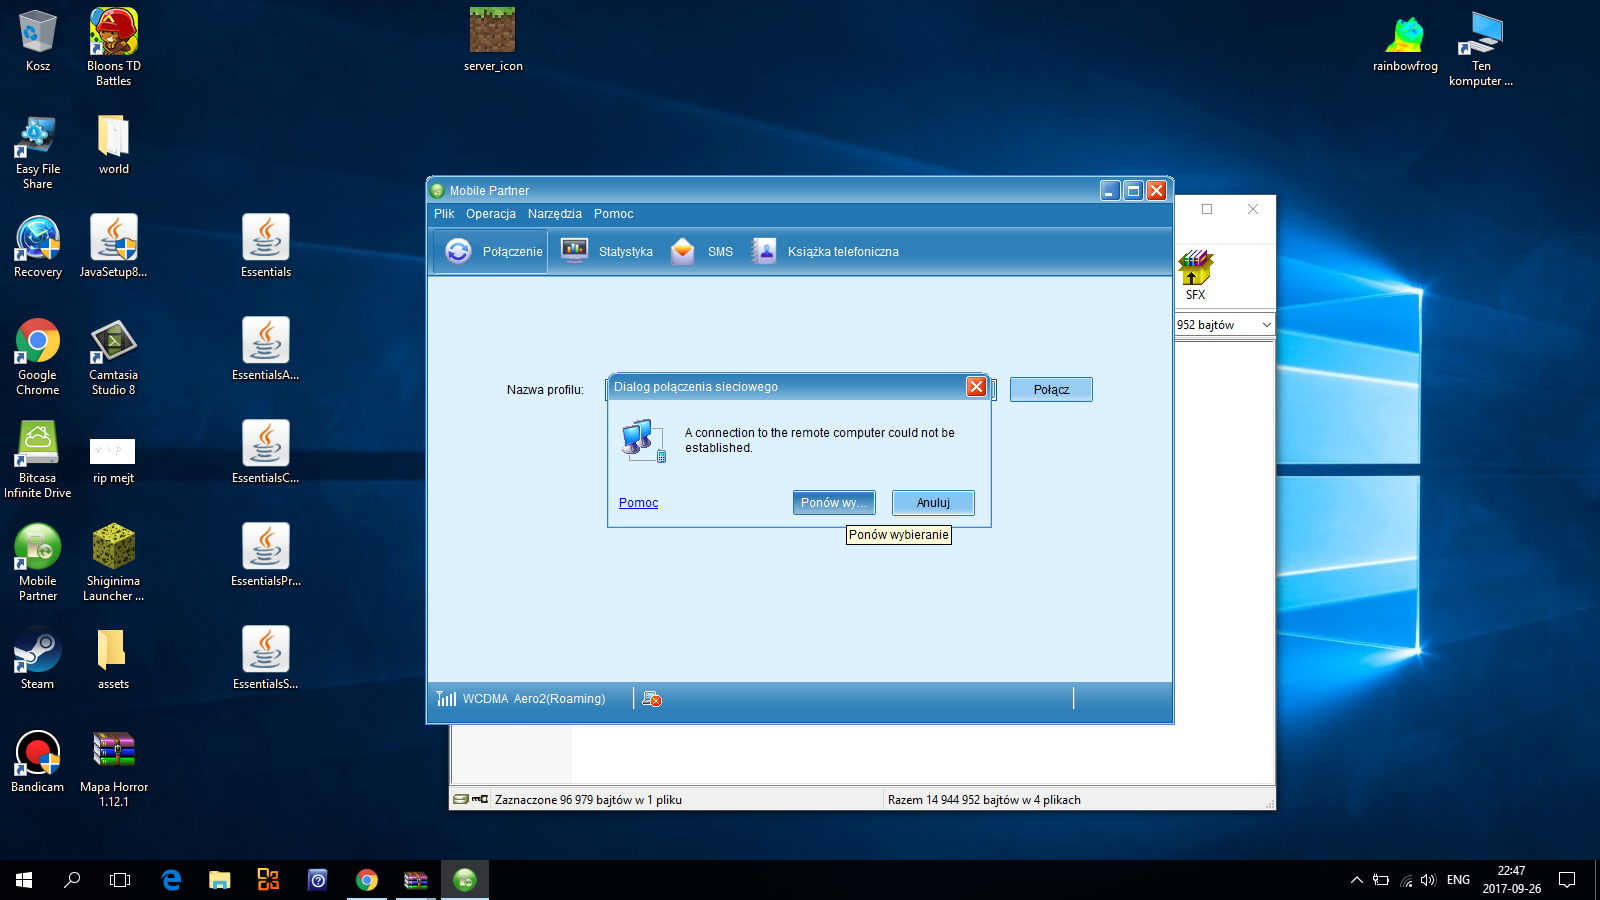The image size is (1600, 900).
Task: Show hidden system tray icons
Action: (x=1356, y=880)
